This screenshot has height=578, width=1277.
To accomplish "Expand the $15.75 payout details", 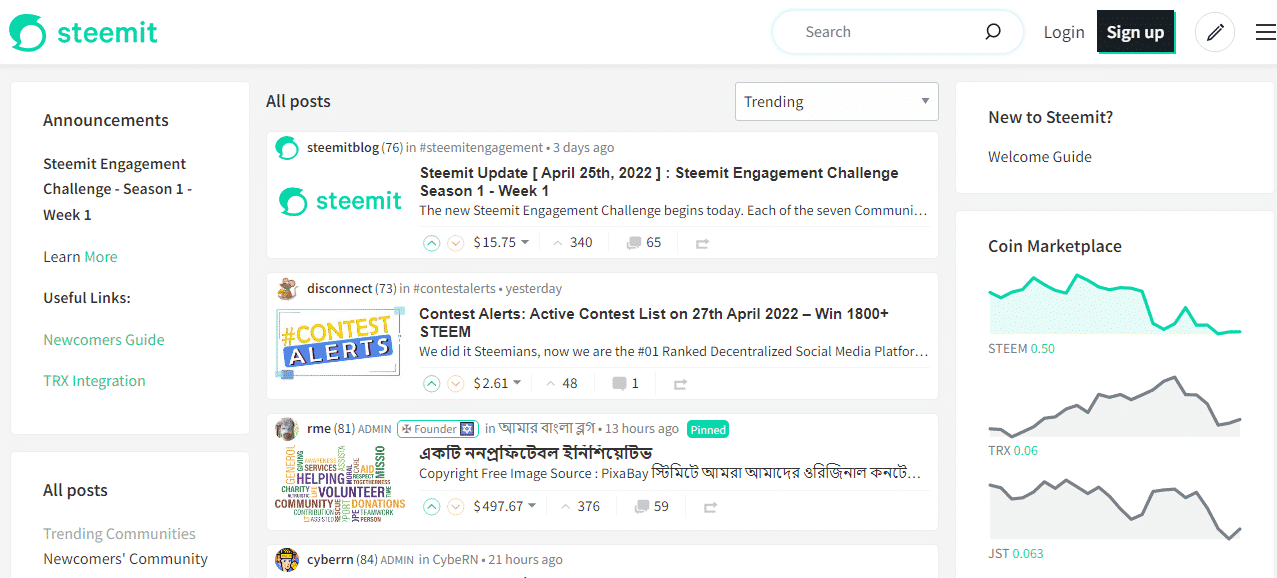I will coord(501,242).
